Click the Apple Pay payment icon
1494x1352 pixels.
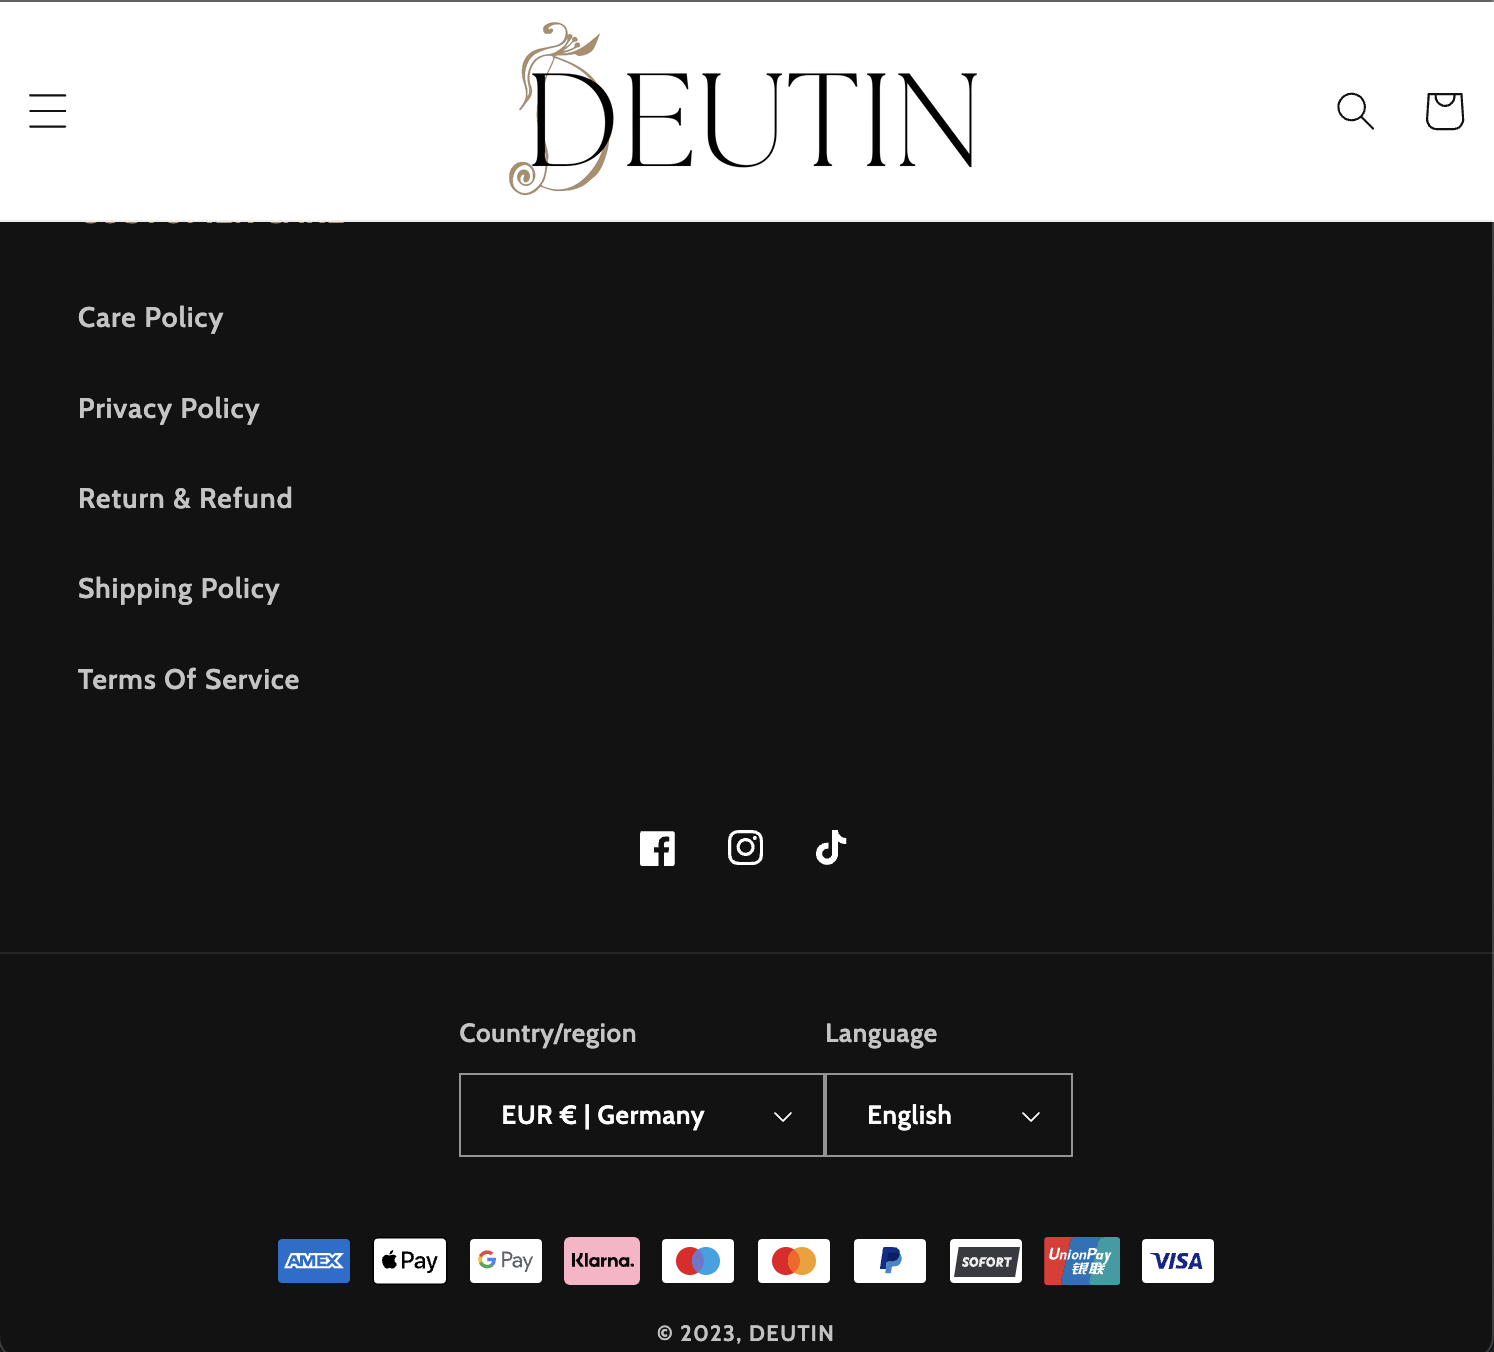pos(409,1261)
